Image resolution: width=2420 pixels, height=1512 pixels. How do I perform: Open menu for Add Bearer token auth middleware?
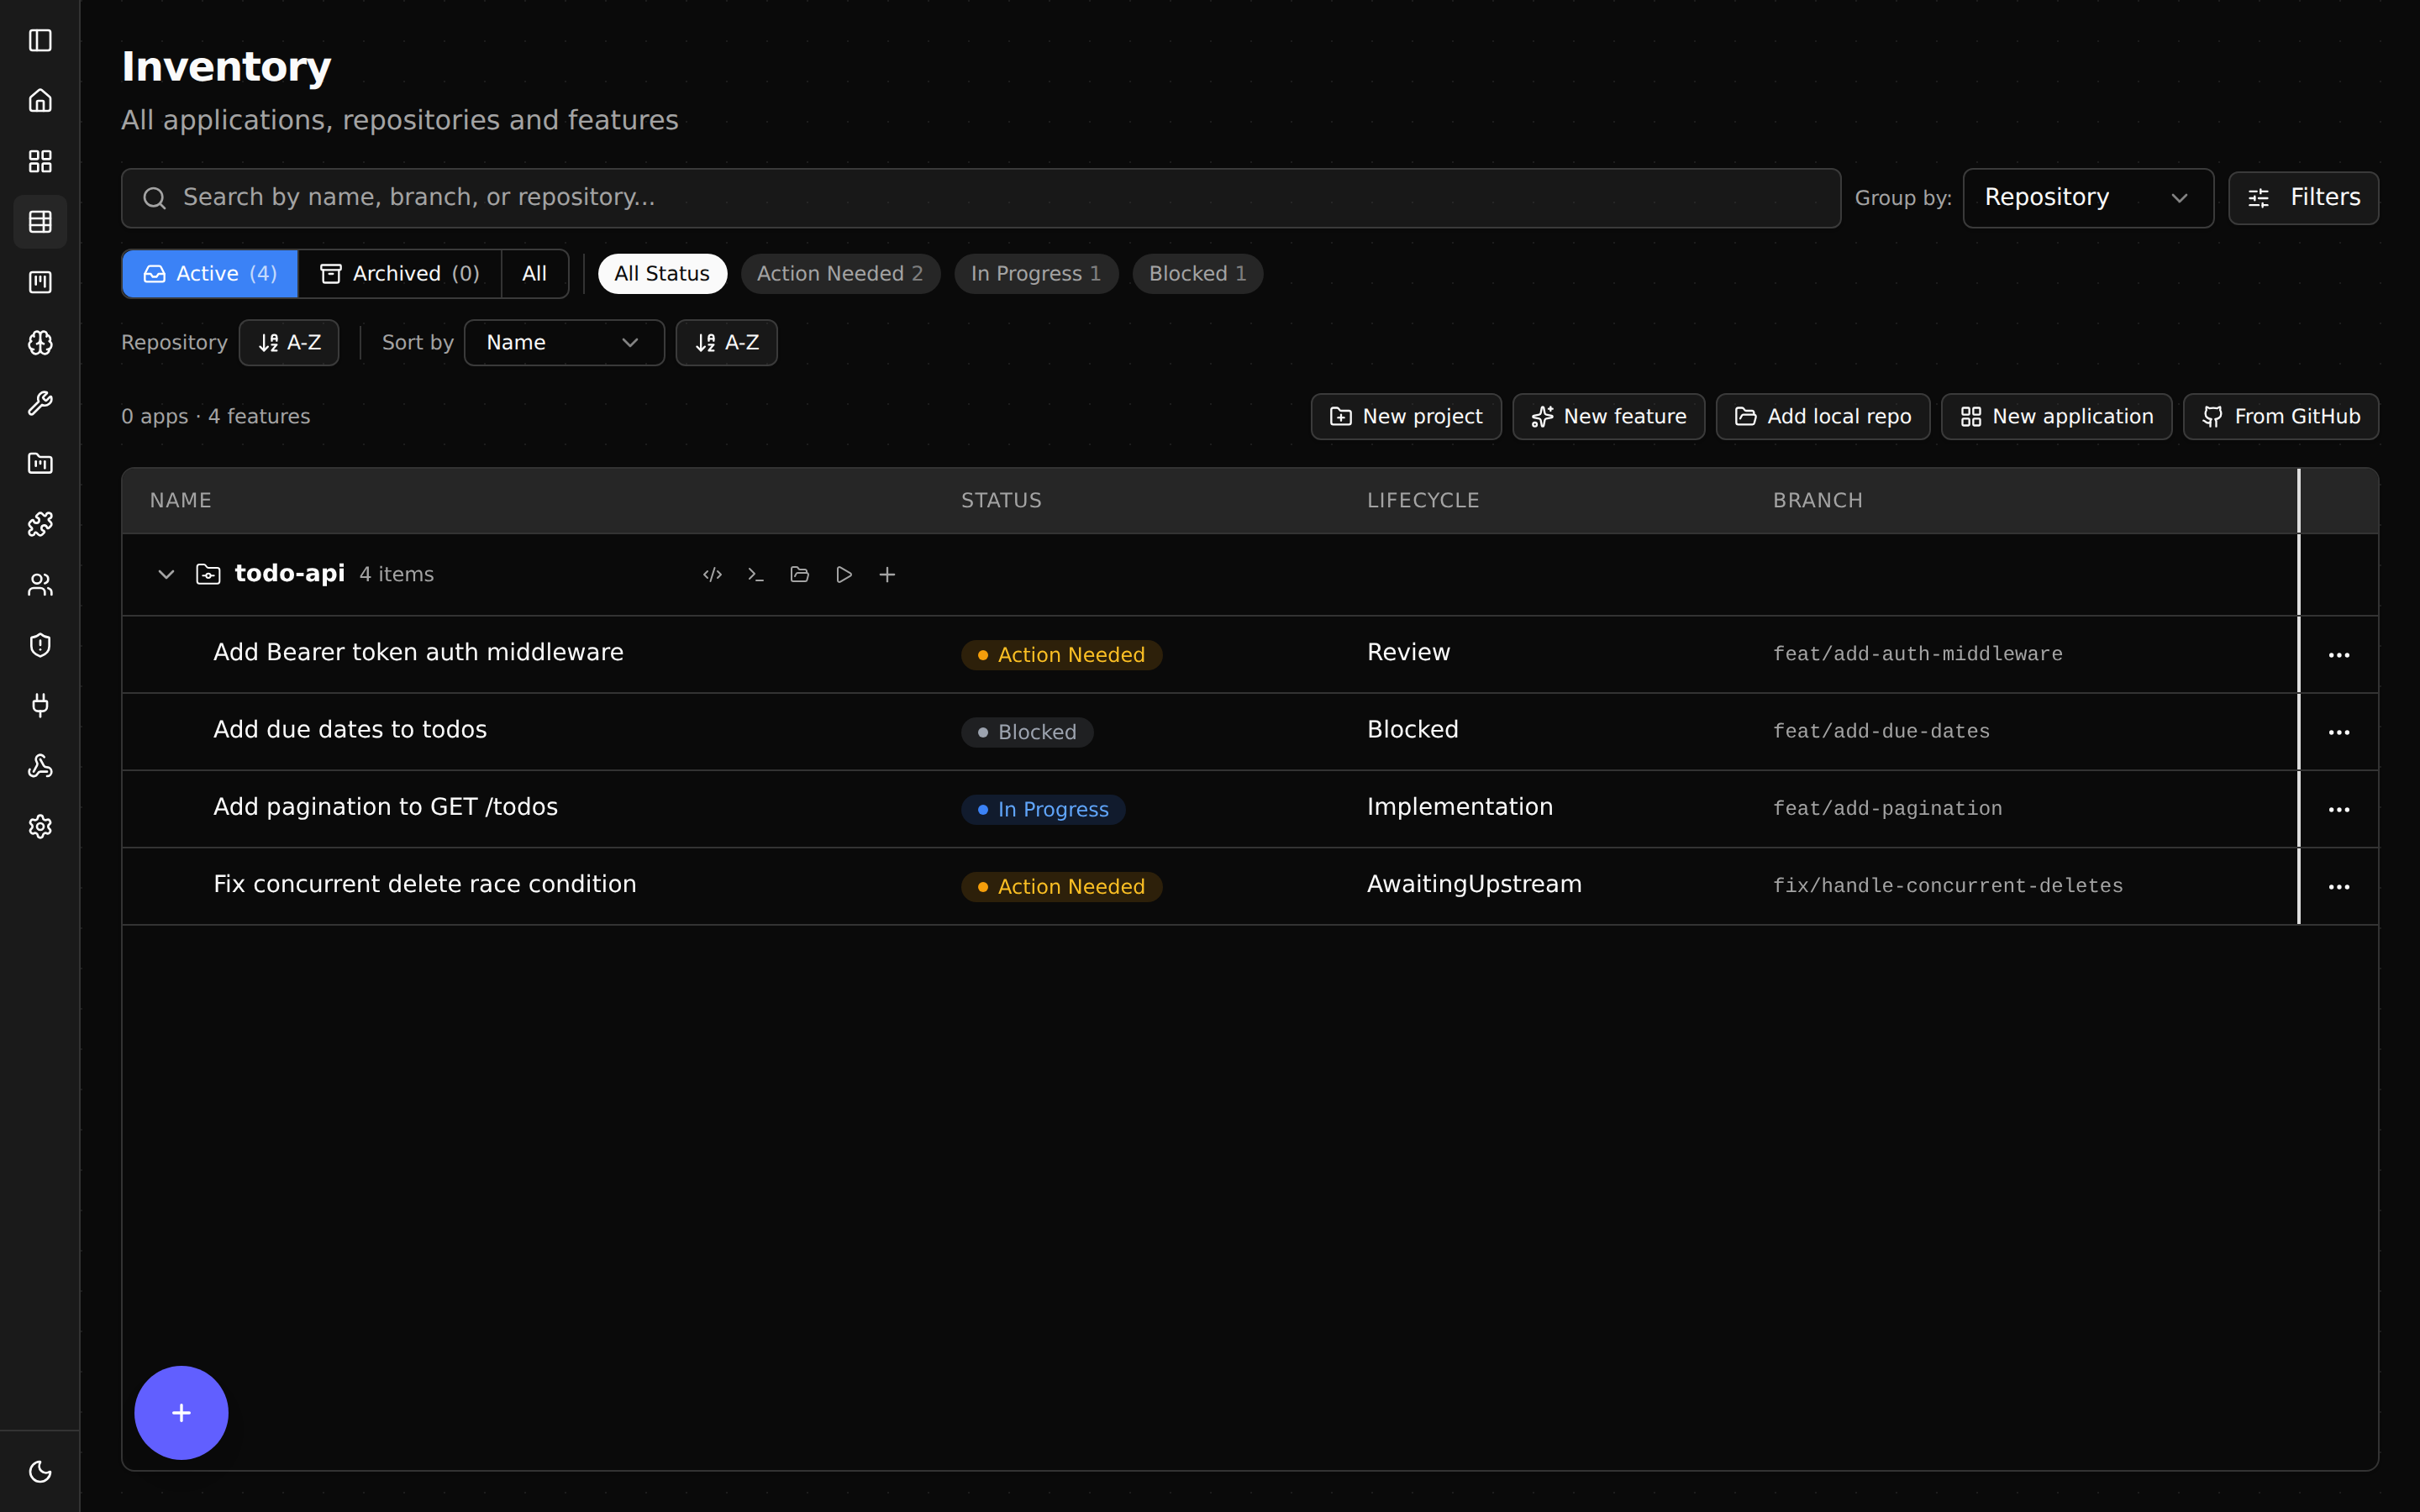(x=2338, y=655)
